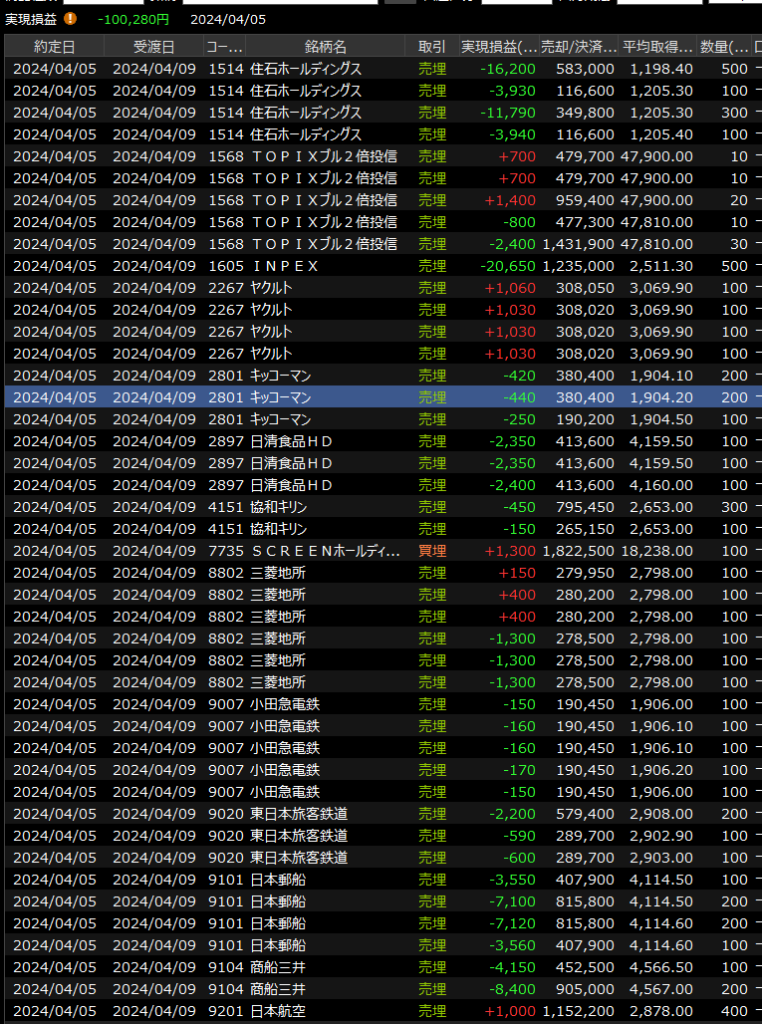Click the stock code 9201 cell

[x=225, y=1011]
